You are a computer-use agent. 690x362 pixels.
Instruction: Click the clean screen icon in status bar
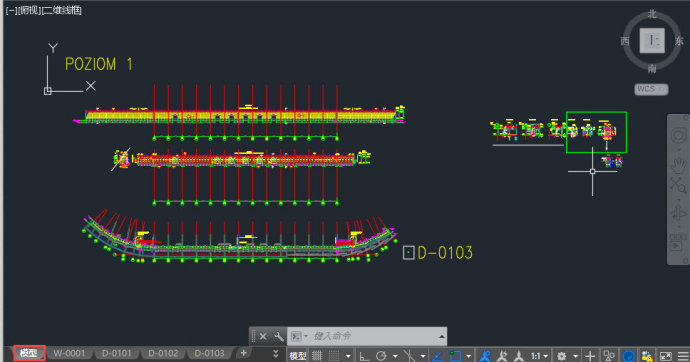point(665,355)
